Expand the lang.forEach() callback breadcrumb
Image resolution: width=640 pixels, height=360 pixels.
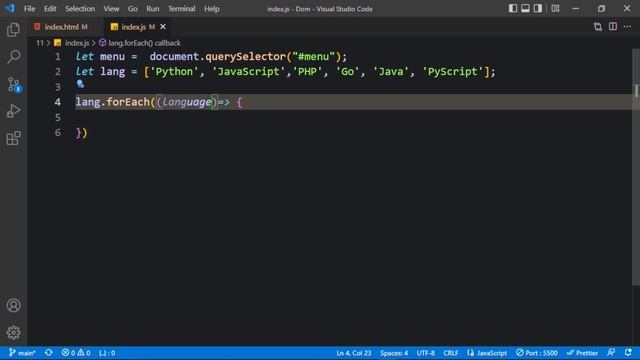tap(144, 43)
